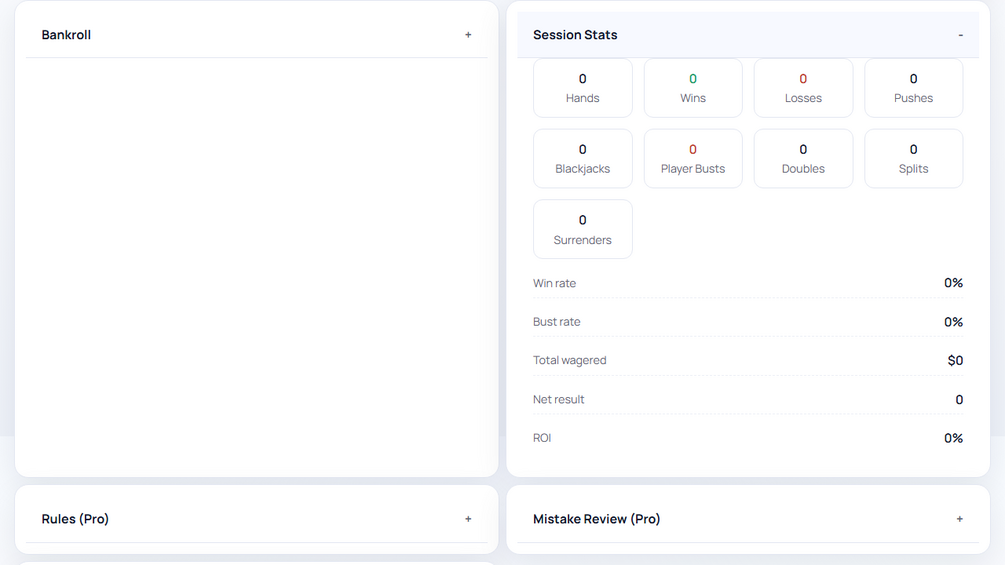
Task: Choose the Pushes stat card
Action: click(x=913, y=88)
